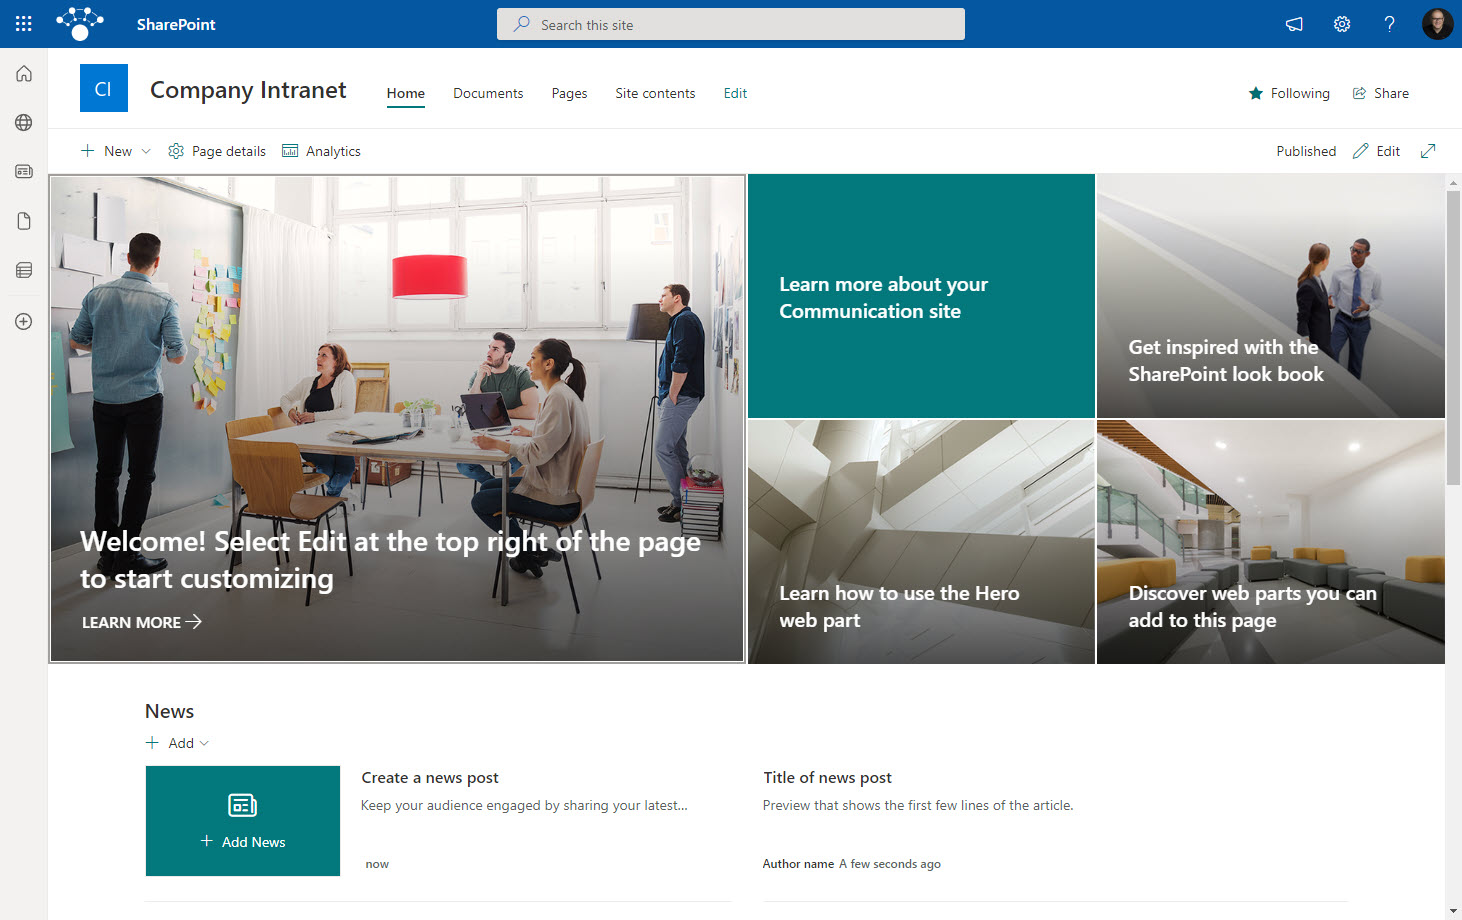Click the Create plus circle icon
Screen dimensions: 1462x920
(24, 322)
